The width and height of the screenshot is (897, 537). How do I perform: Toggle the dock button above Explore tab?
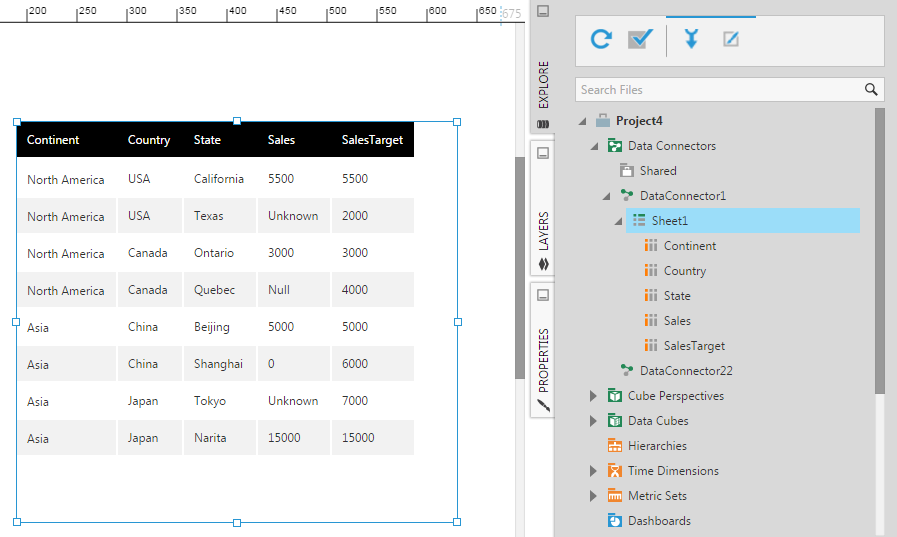[x=543, y=12]
